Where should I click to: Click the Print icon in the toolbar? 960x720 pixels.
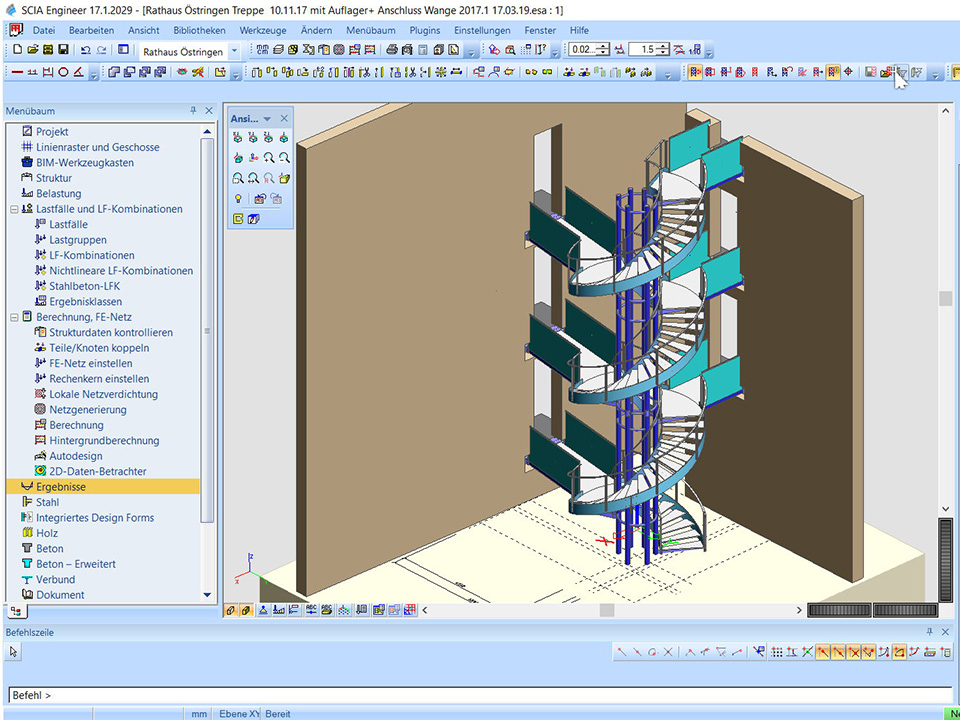point(392,49)
